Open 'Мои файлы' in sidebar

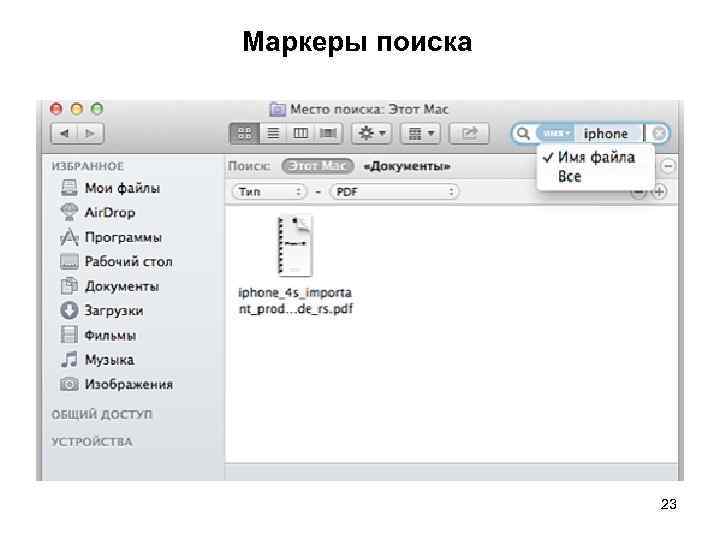[123, 188]
